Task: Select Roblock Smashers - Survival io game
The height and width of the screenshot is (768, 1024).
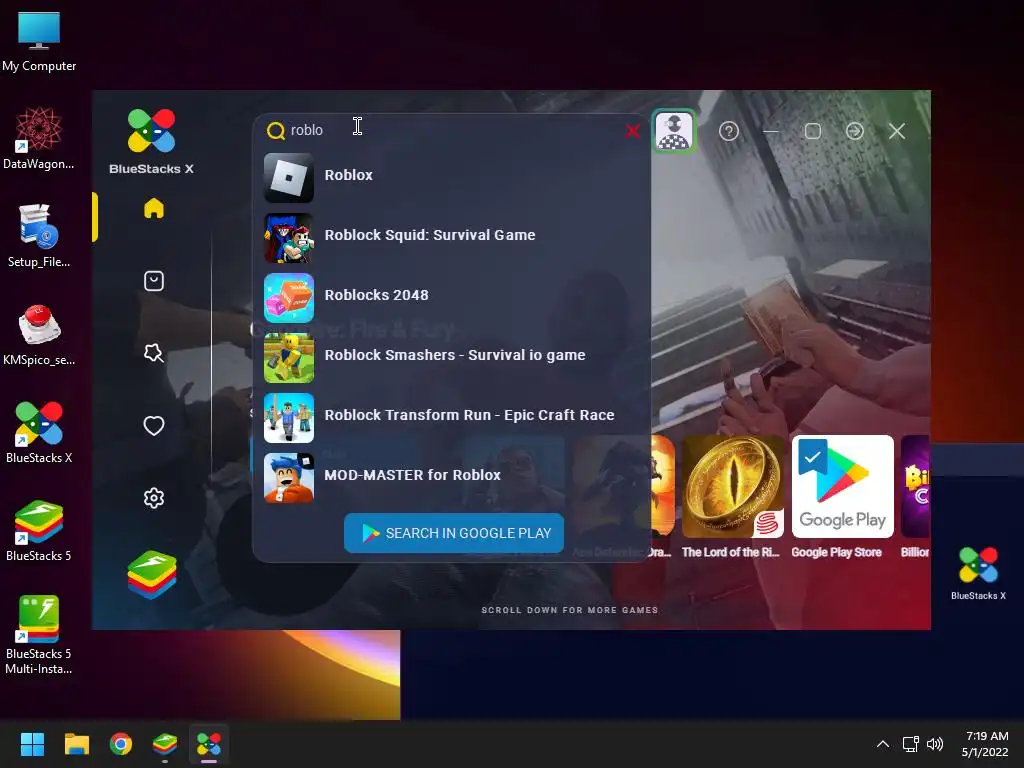Action: click(452, 358)
